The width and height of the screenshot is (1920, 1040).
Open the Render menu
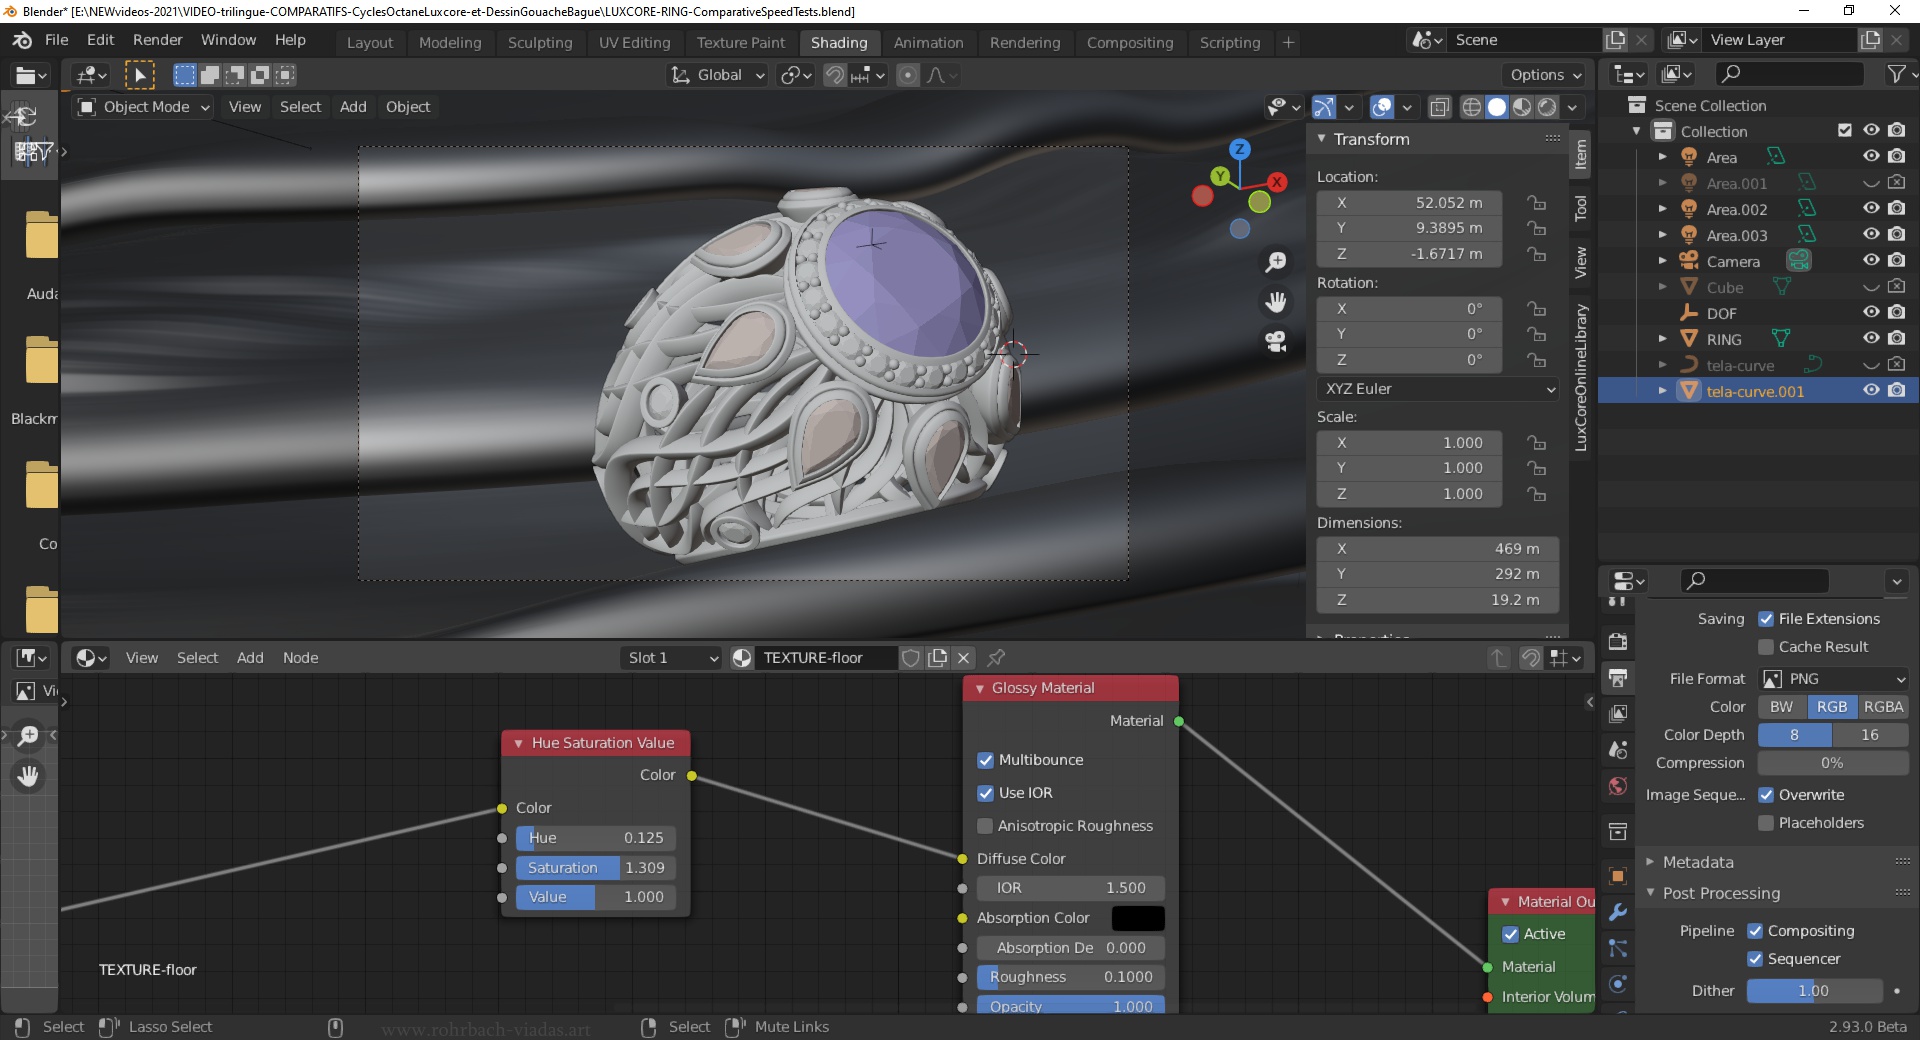(x=157, y=40)
